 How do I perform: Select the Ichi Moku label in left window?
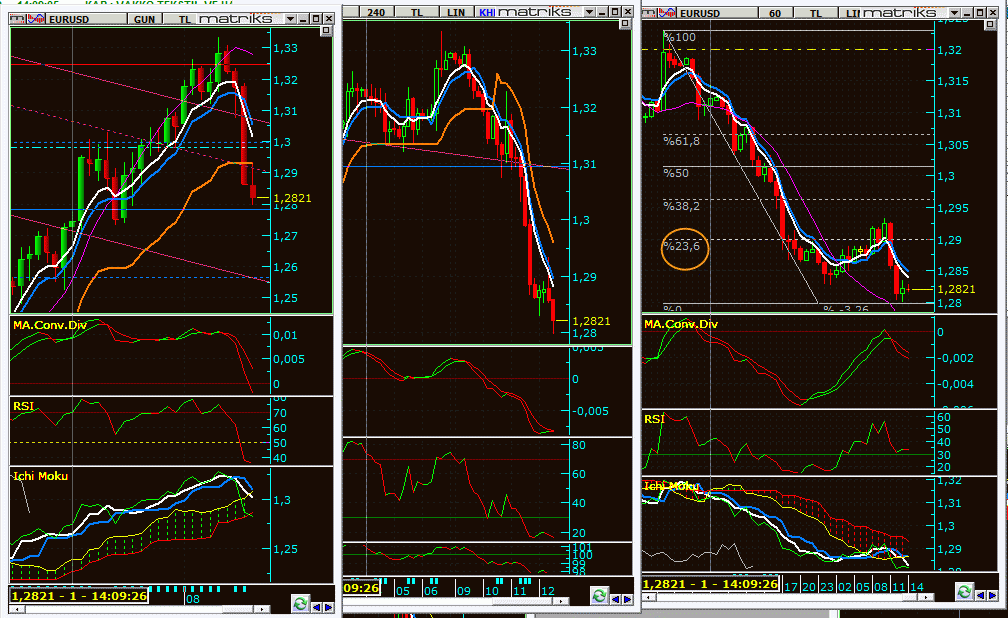(x=40, y=476)
